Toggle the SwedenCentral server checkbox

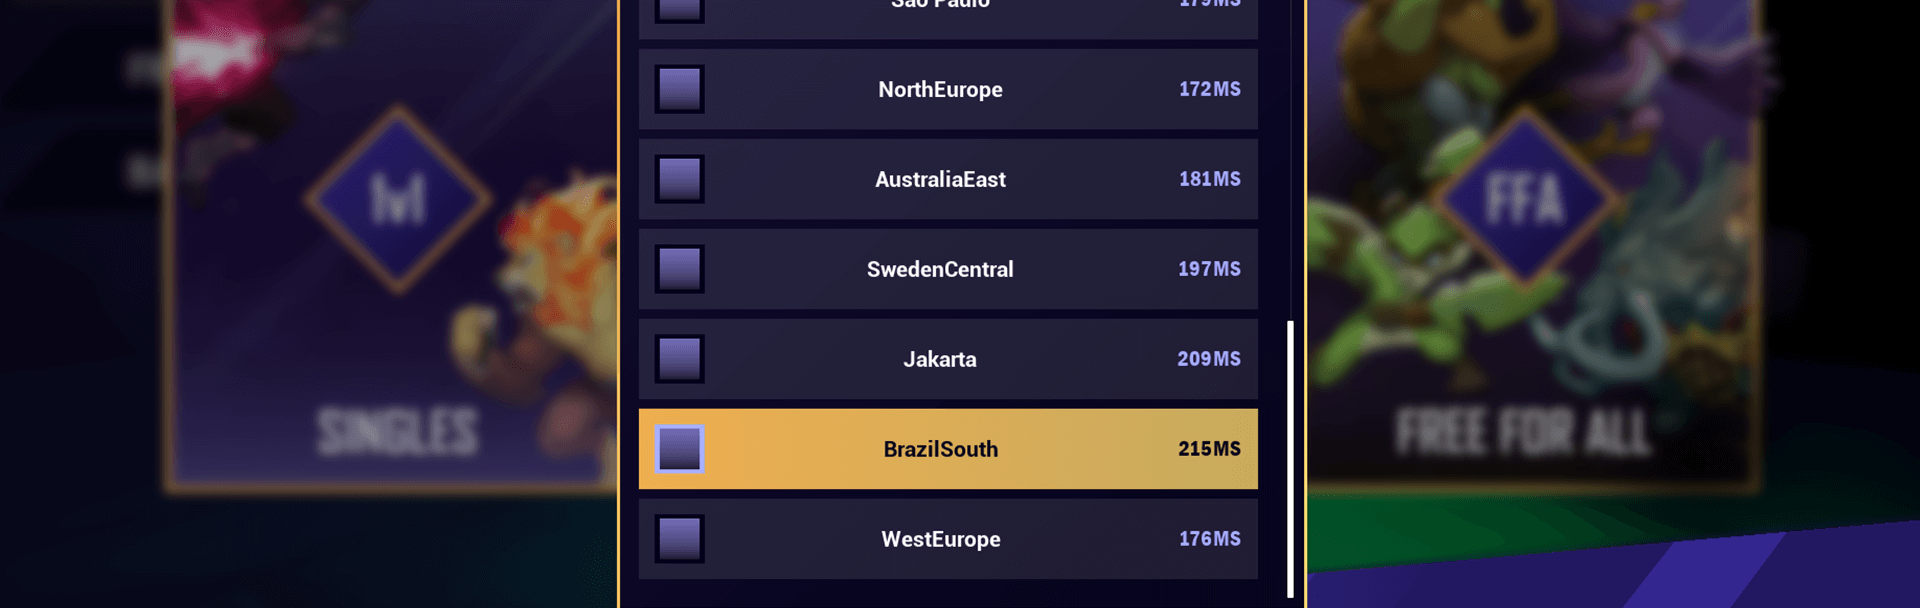pyautogui.click(x=679, y=268)
